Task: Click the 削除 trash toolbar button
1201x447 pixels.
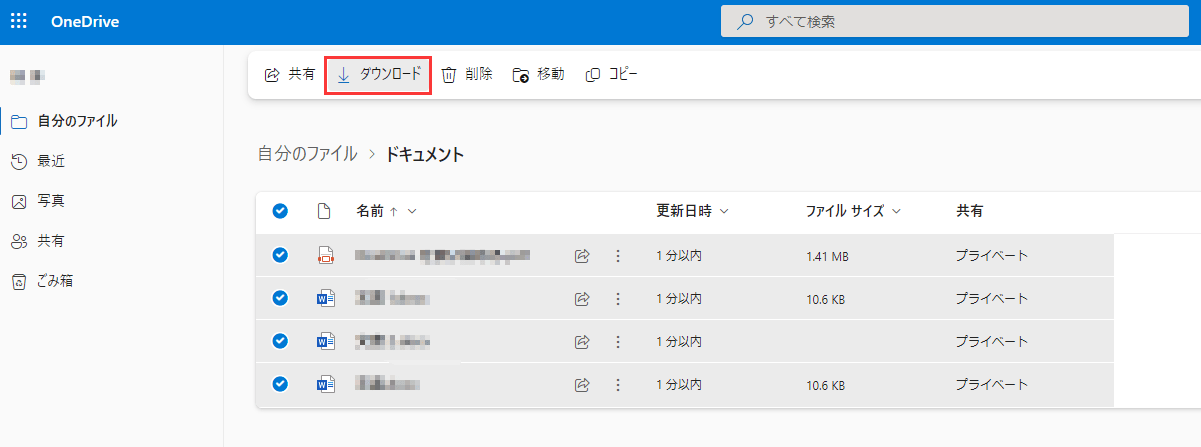Action: (467, 75)
